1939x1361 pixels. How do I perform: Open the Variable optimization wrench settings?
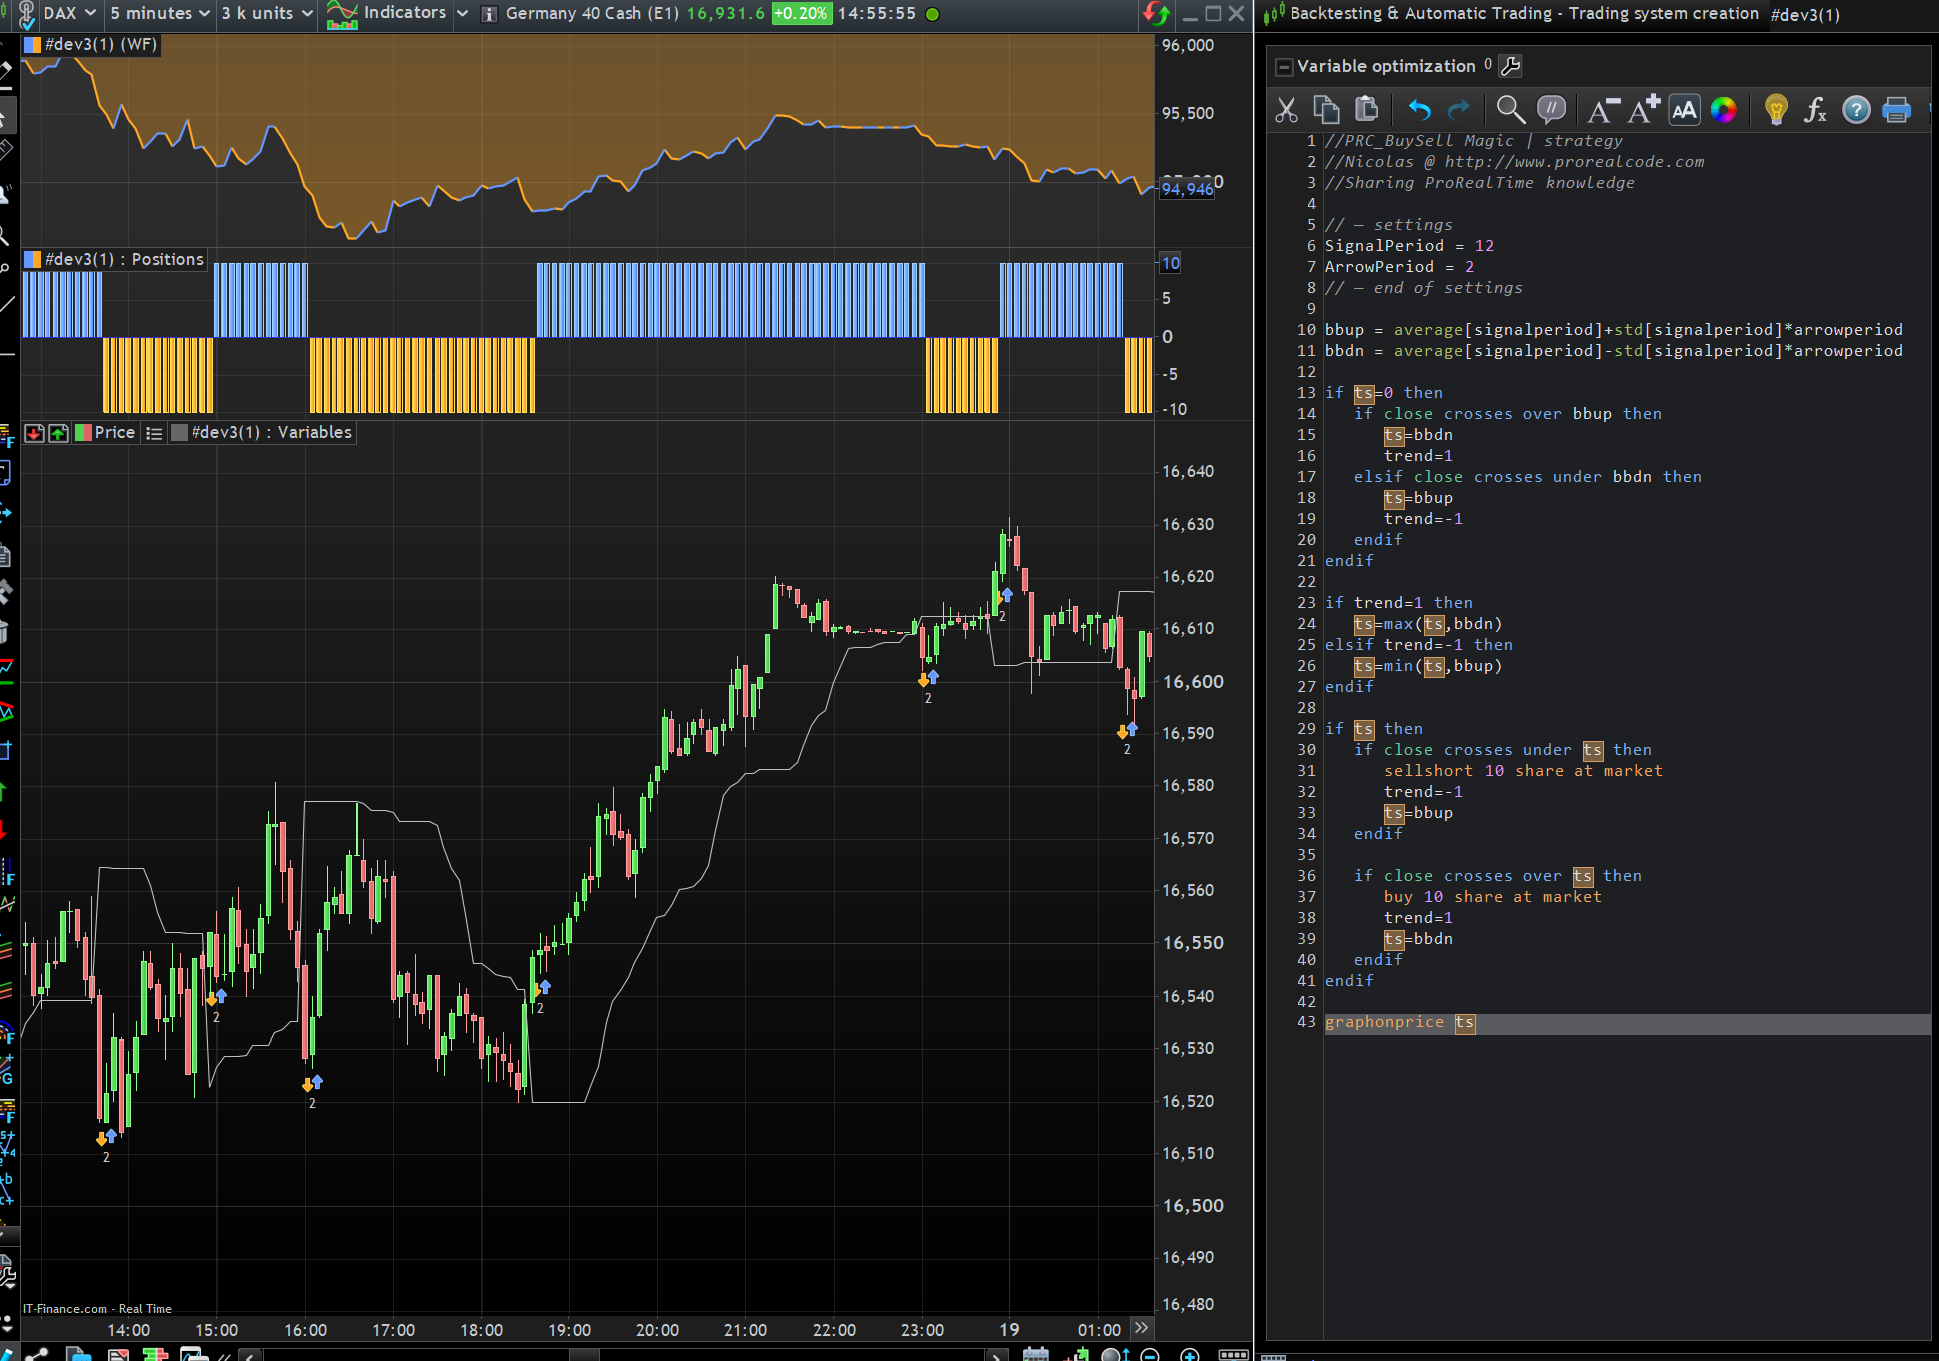[1510, 66]
